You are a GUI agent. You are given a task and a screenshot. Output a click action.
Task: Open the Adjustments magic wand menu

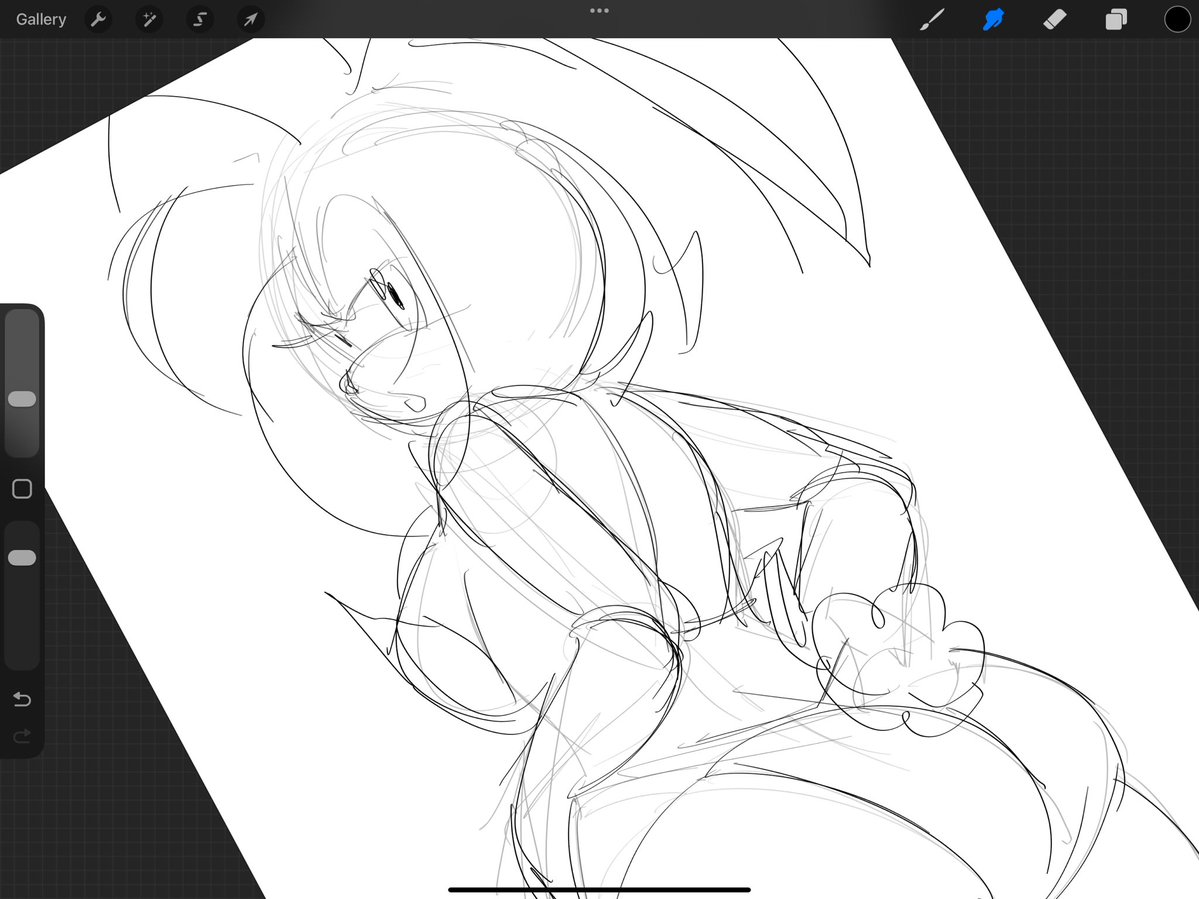(x=149, y=19)
